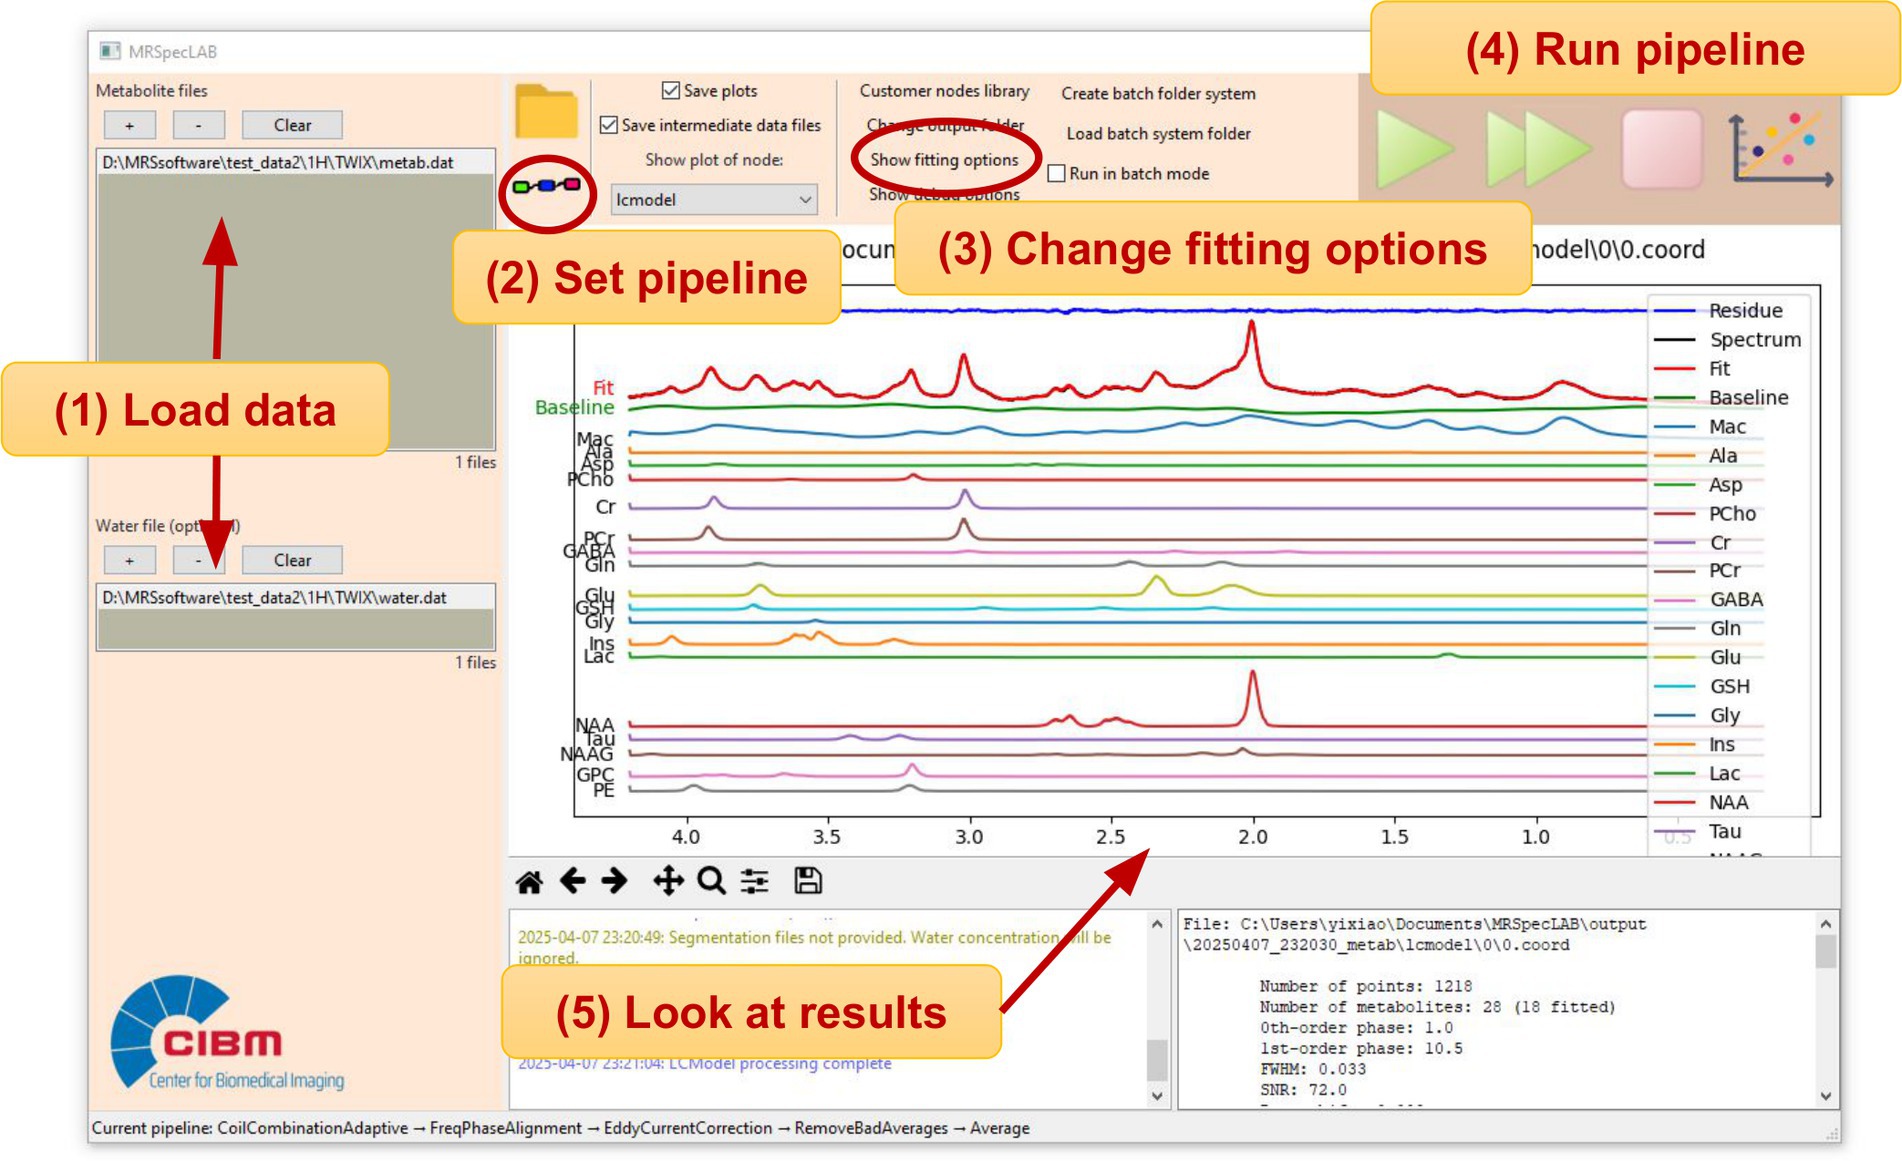
Task: Go to next plot view with the forward arrow
Action: click(615, 881)
